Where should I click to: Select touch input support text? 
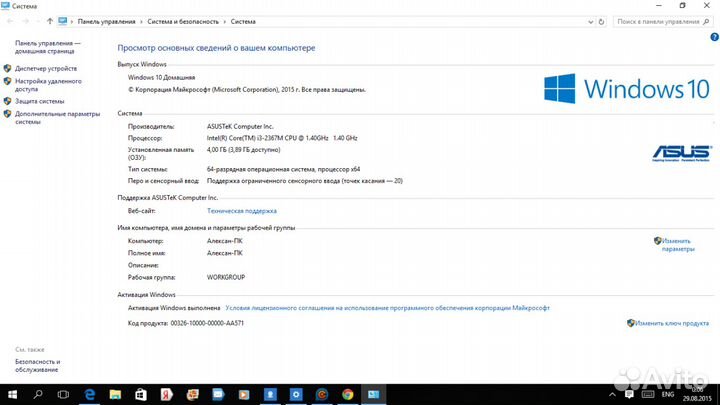click(x=304, y=181)
